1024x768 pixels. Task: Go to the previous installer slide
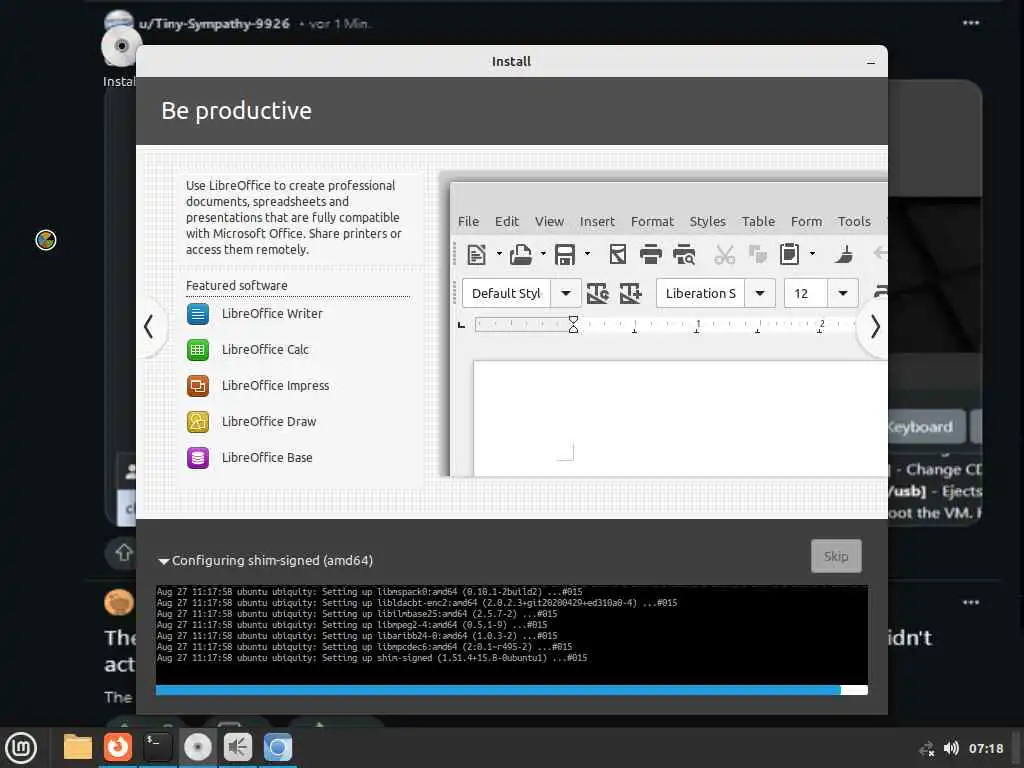(149, 326)
